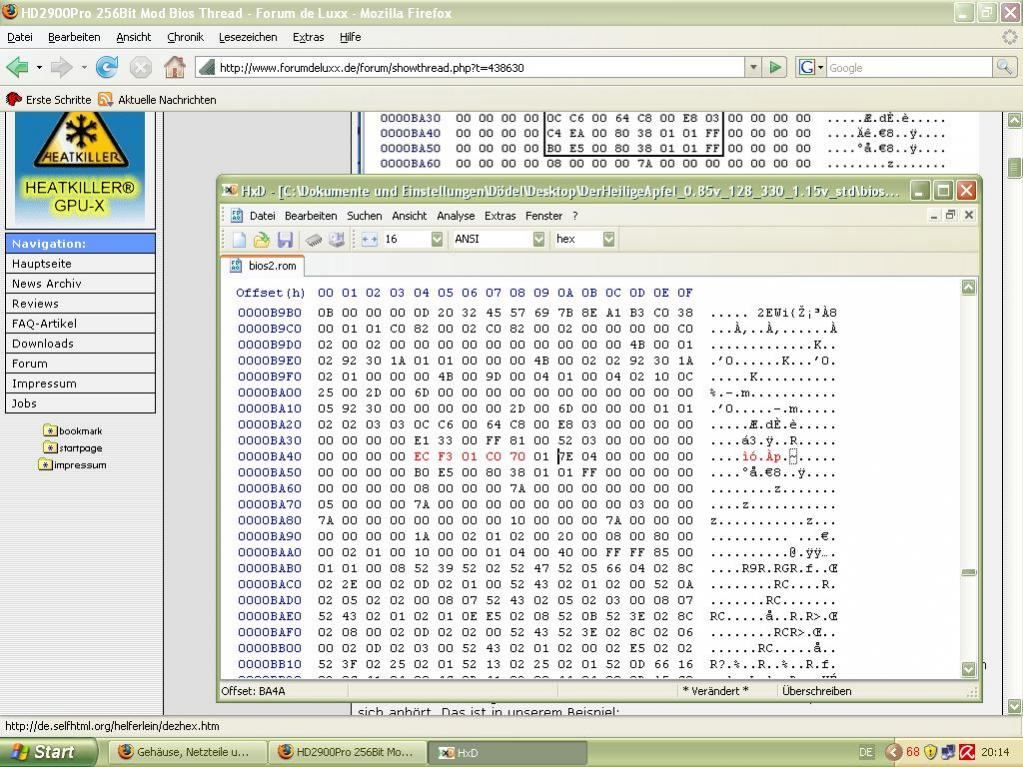Open the back button history dropdown

point(39,67)
